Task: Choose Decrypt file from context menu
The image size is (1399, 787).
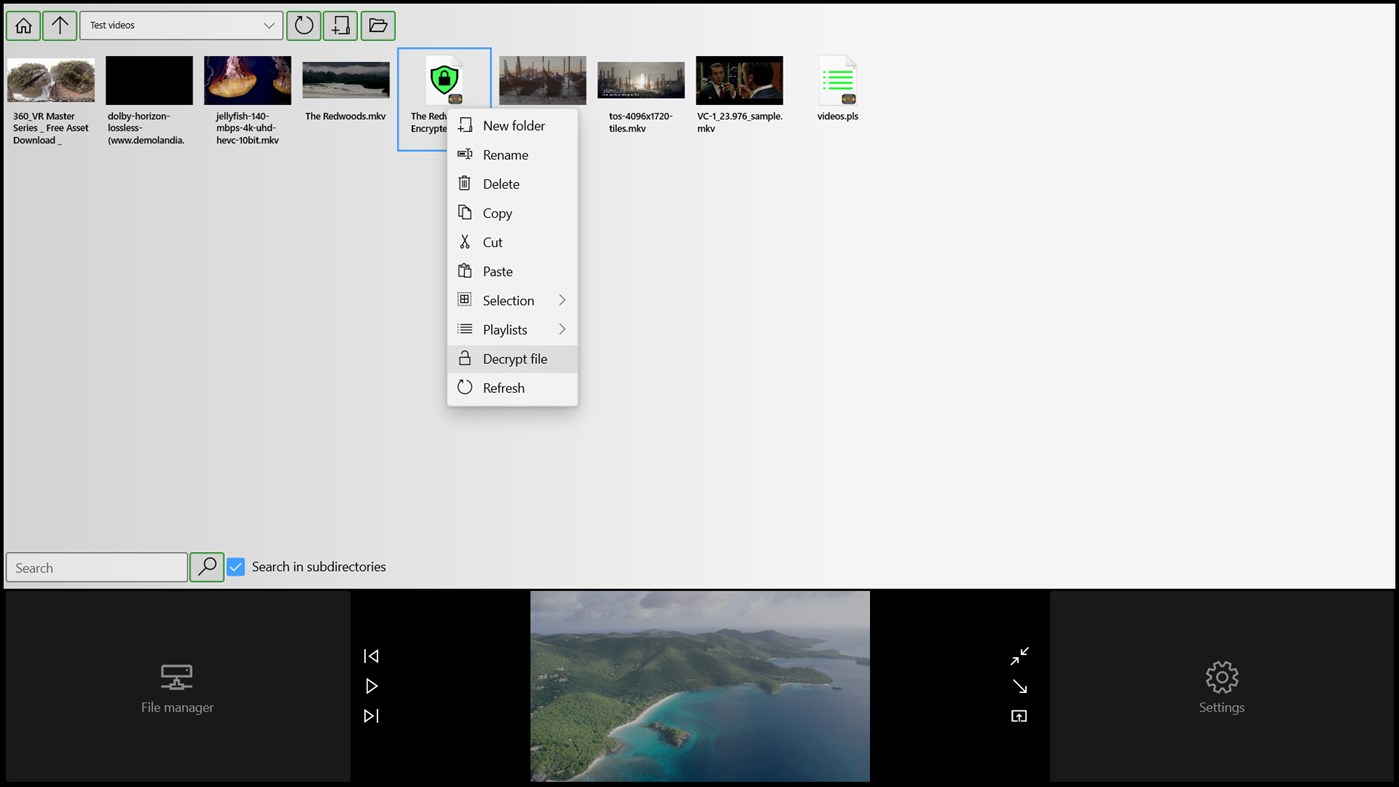Action: 514,358
